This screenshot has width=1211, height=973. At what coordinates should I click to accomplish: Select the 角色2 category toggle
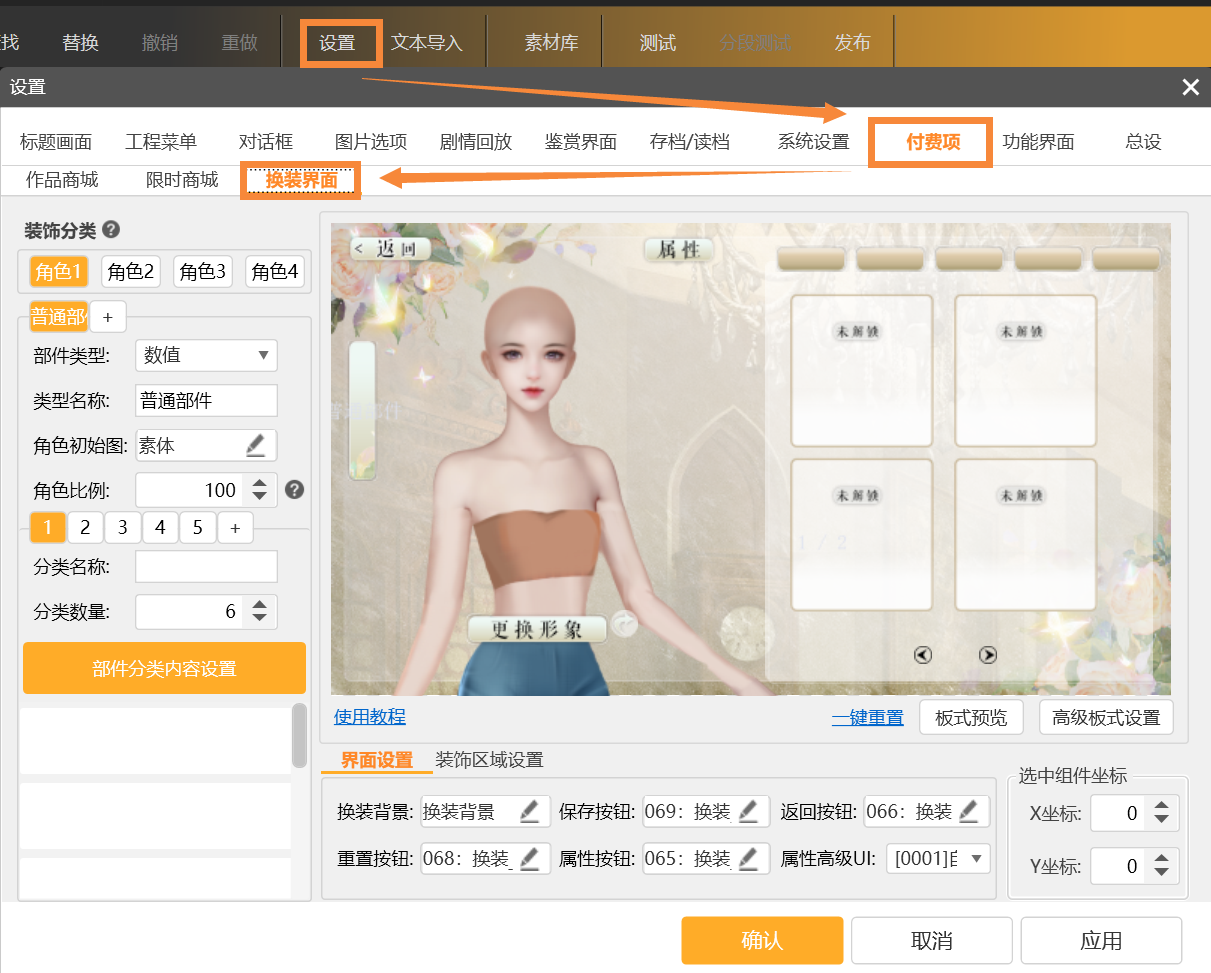[131, 272]
